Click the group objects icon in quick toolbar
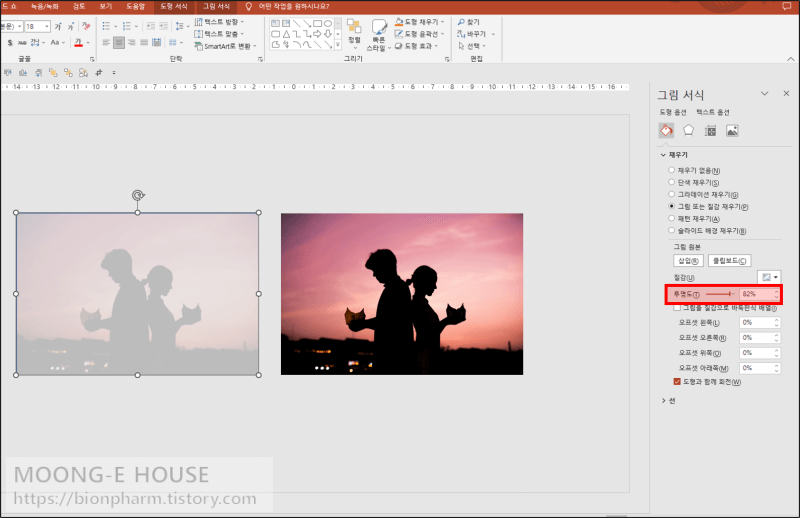The image size is (800, 518). [83, 72]
